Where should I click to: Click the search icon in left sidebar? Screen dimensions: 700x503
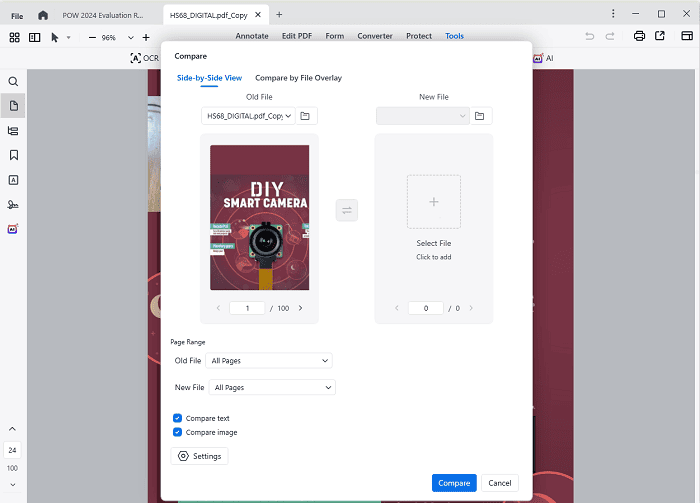click(x=13, y=81)
